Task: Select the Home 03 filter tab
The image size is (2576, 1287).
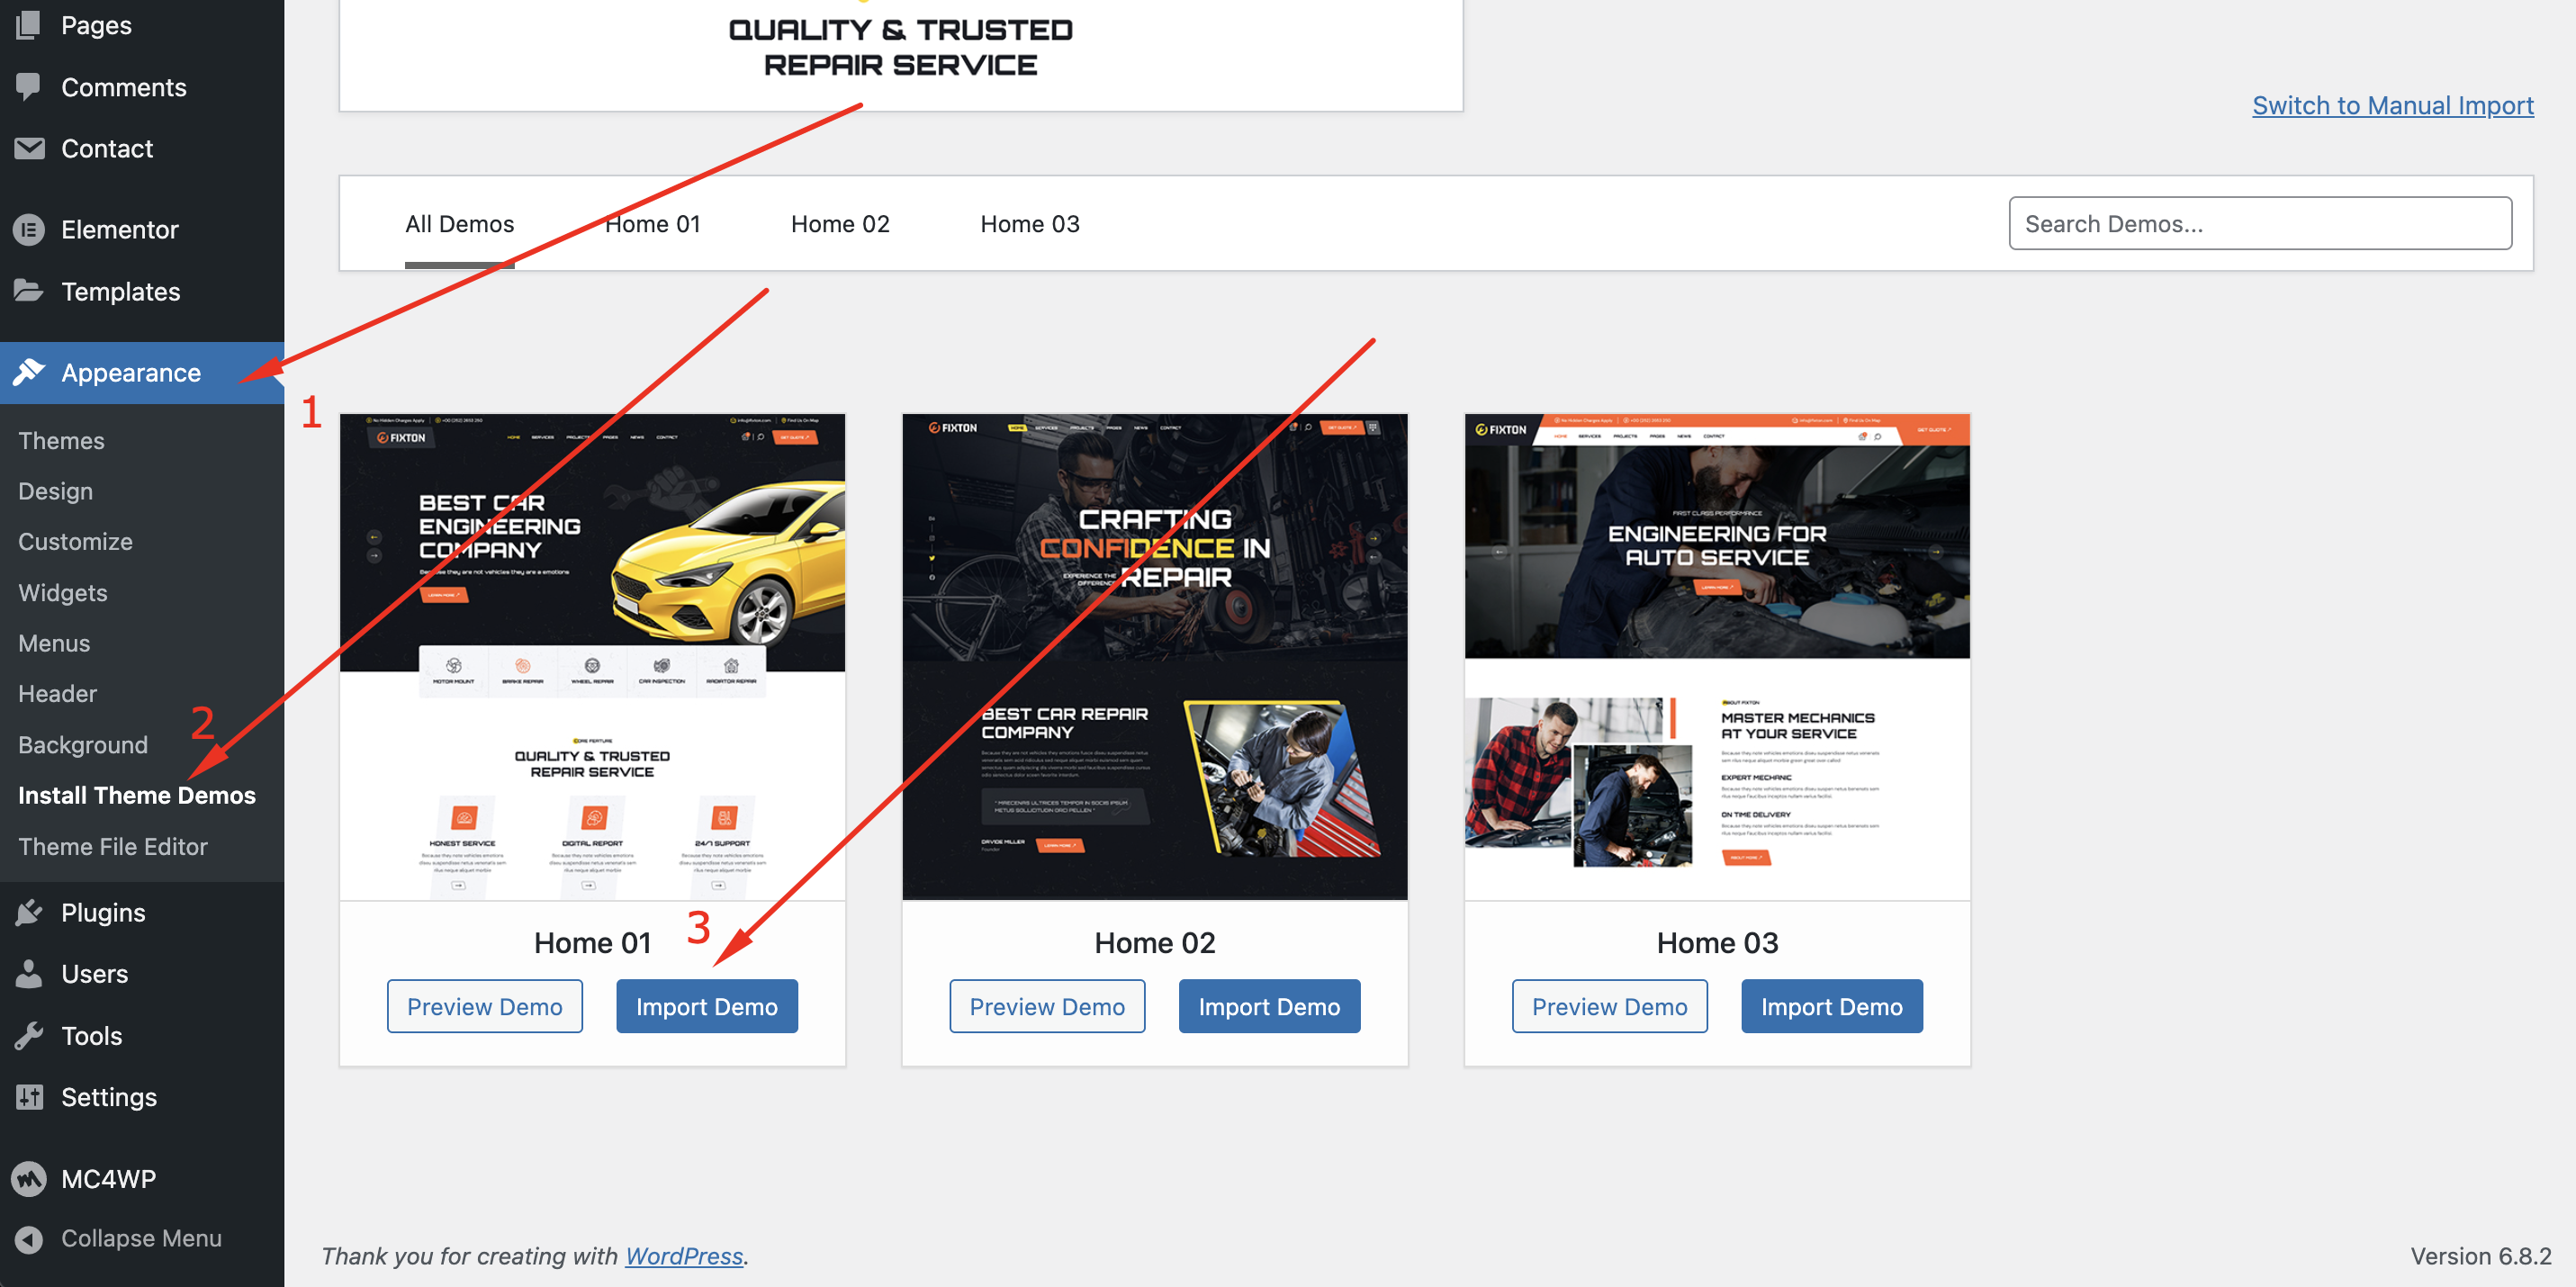Action: [1029, 224]
